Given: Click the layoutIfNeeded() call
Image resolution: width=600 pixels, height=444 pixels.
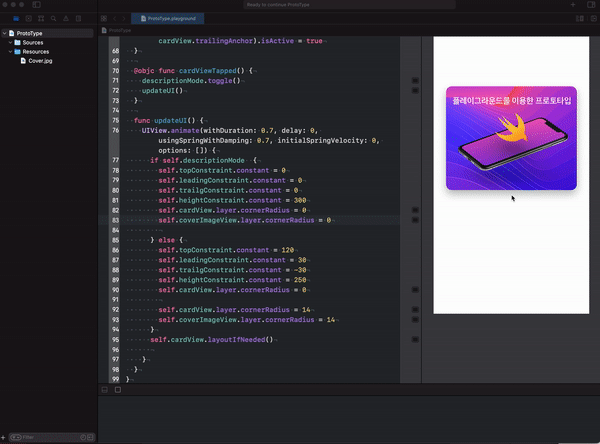Looking at the screenshot, I should (240, 340).
